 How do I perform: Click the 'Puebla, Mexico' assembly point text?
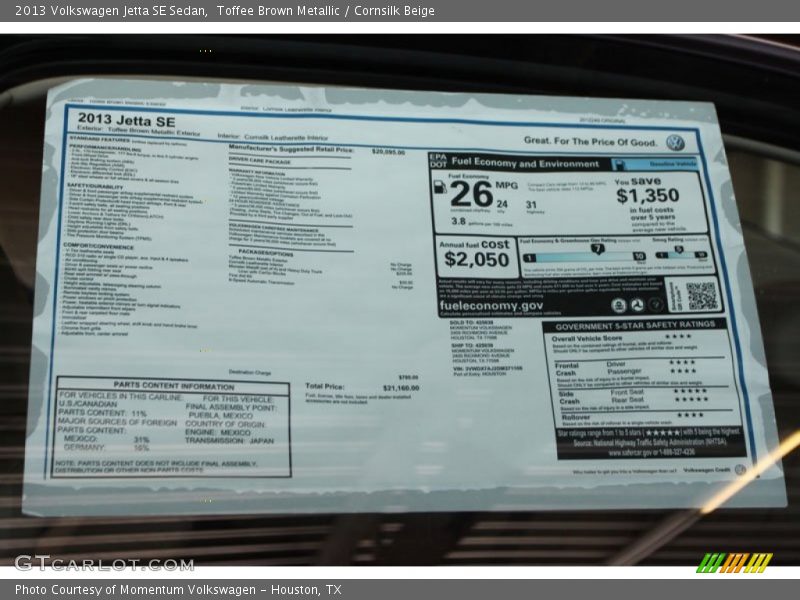[x=221, y=416]
